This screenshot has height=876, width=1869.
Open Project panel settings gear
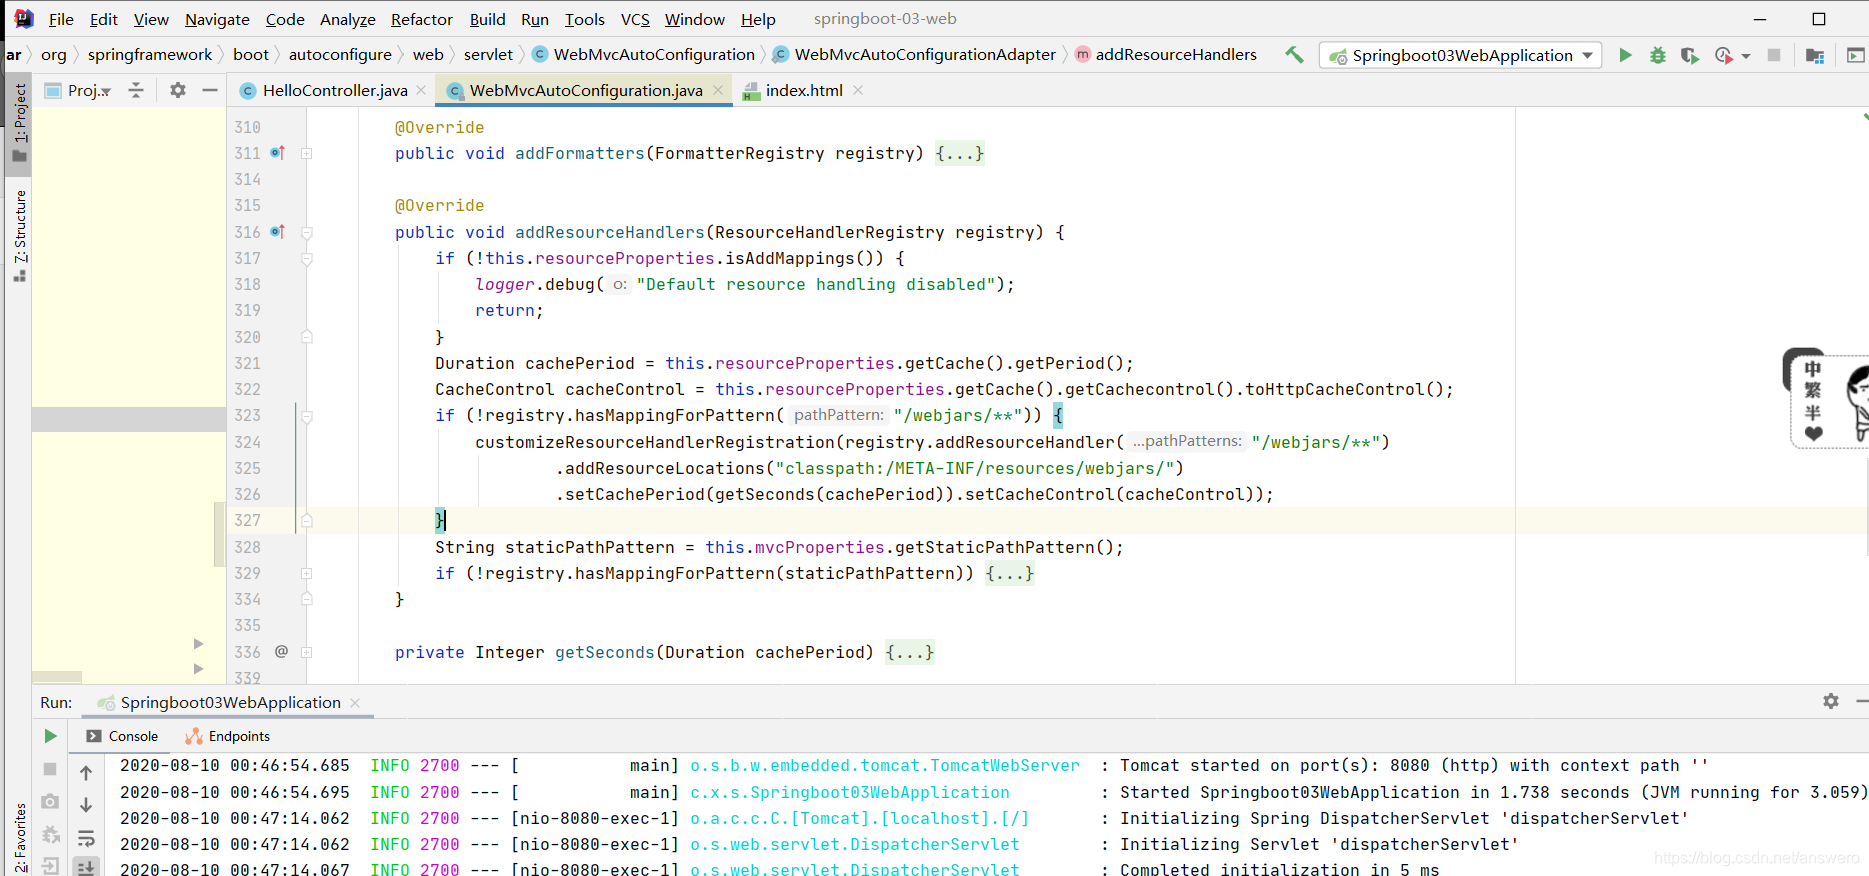178,90
